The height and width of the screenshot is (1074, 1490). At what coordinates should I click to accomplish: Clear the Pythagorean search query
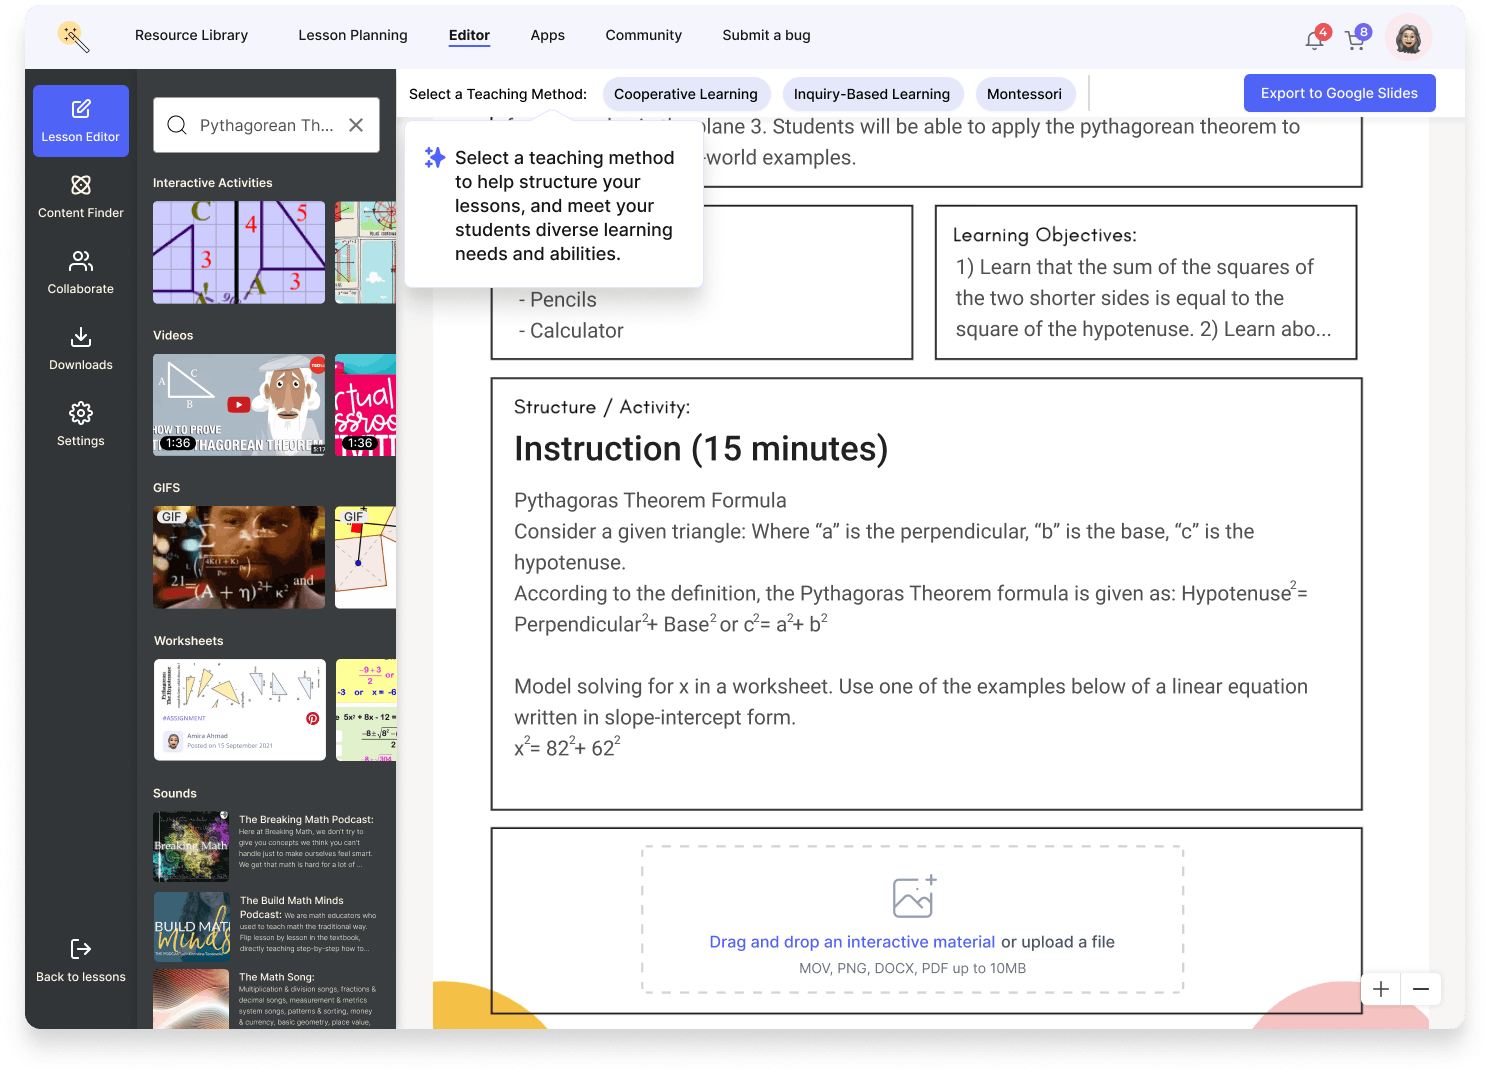[356, 125]
